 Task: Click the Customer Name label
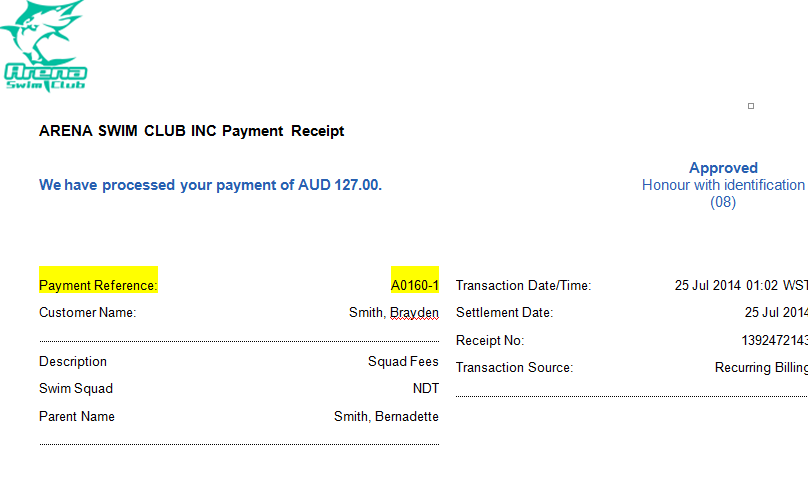(x=87, y=313)
